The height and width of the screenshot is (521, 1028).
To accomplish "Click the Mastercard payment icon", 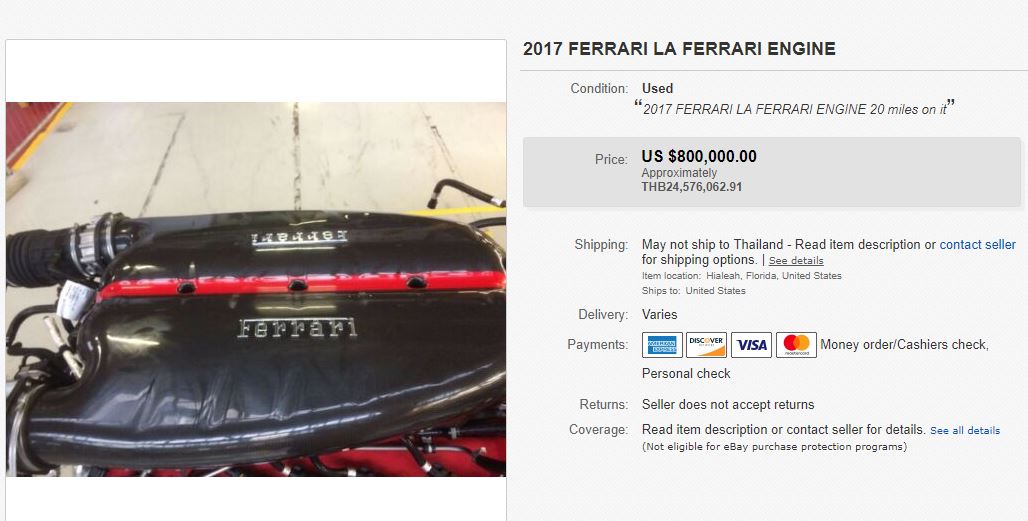I will (x=796, y=345).
